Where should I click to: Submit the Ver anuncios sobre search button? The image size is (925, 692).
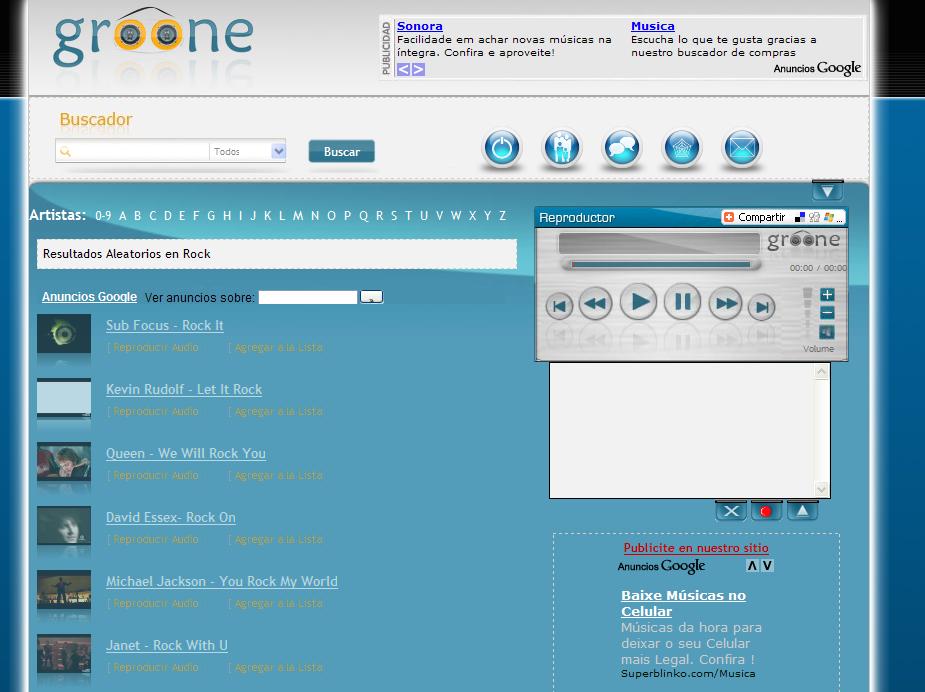(372, 297)
